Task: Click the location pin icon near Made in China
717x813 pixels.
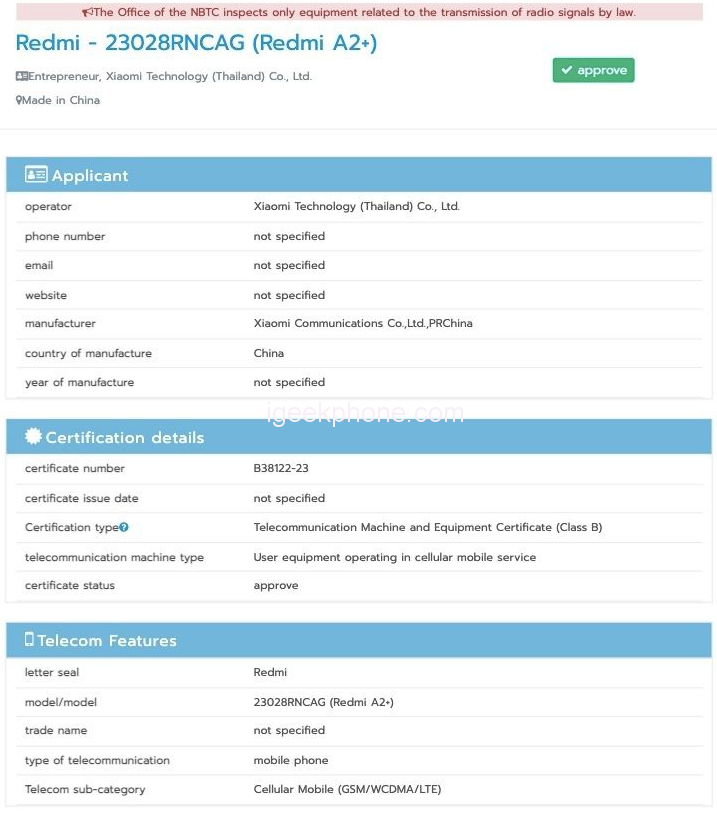Action: [19, 100]
